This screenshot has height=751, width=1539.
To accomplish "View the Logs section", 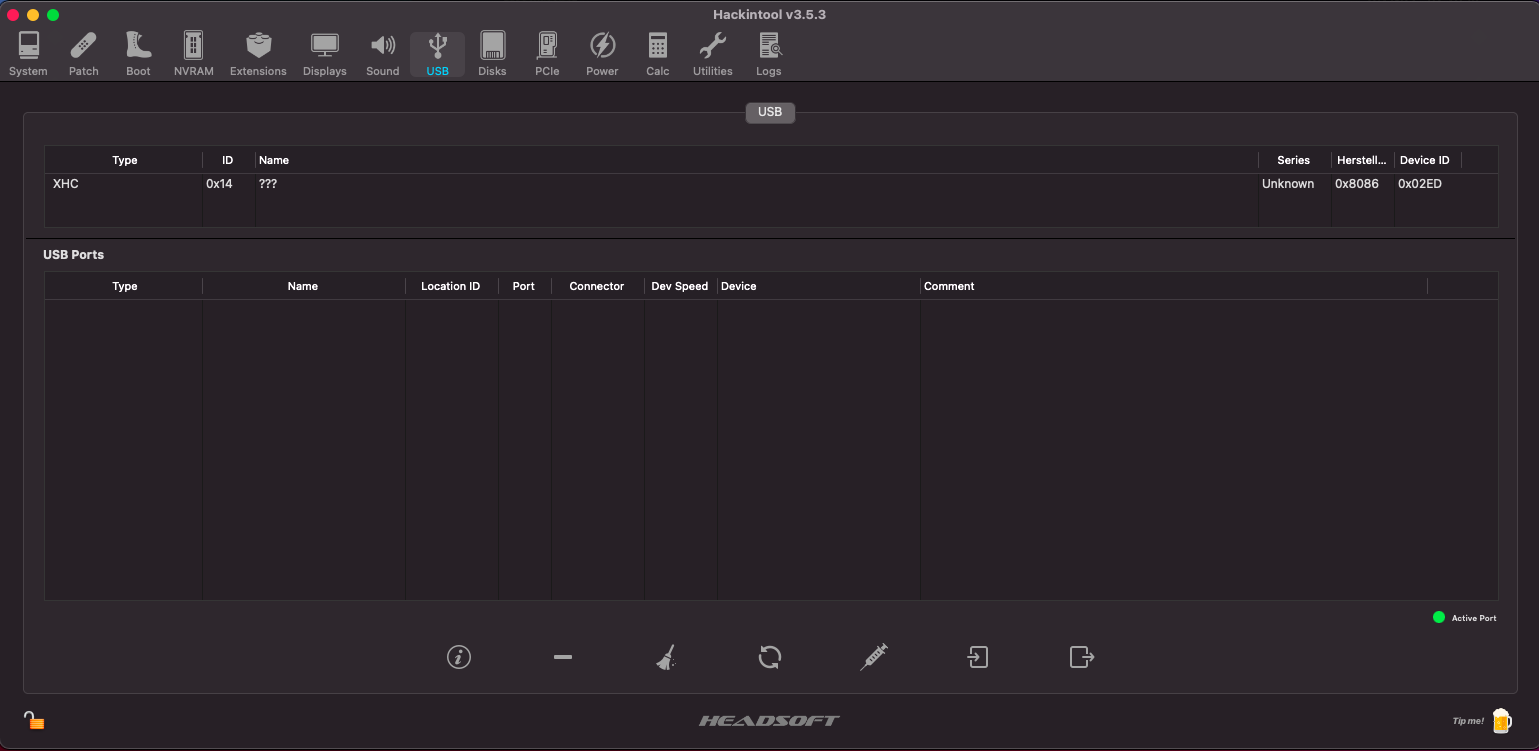I will 769,54.
